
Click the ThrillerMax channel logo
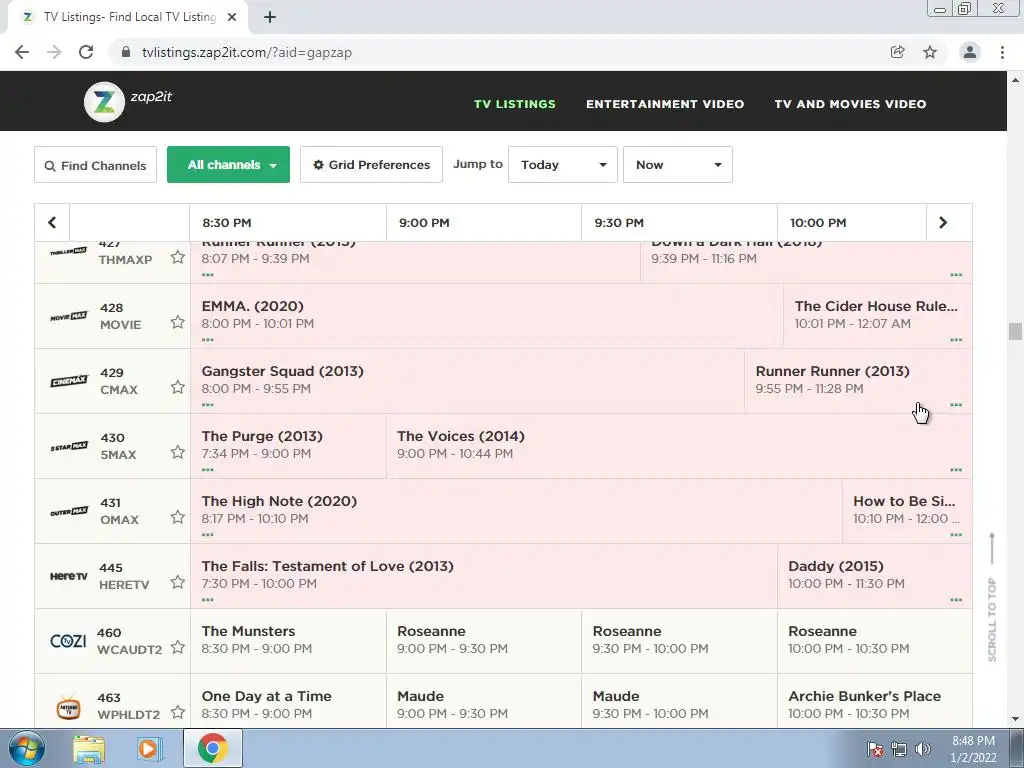tap(69, 251)
